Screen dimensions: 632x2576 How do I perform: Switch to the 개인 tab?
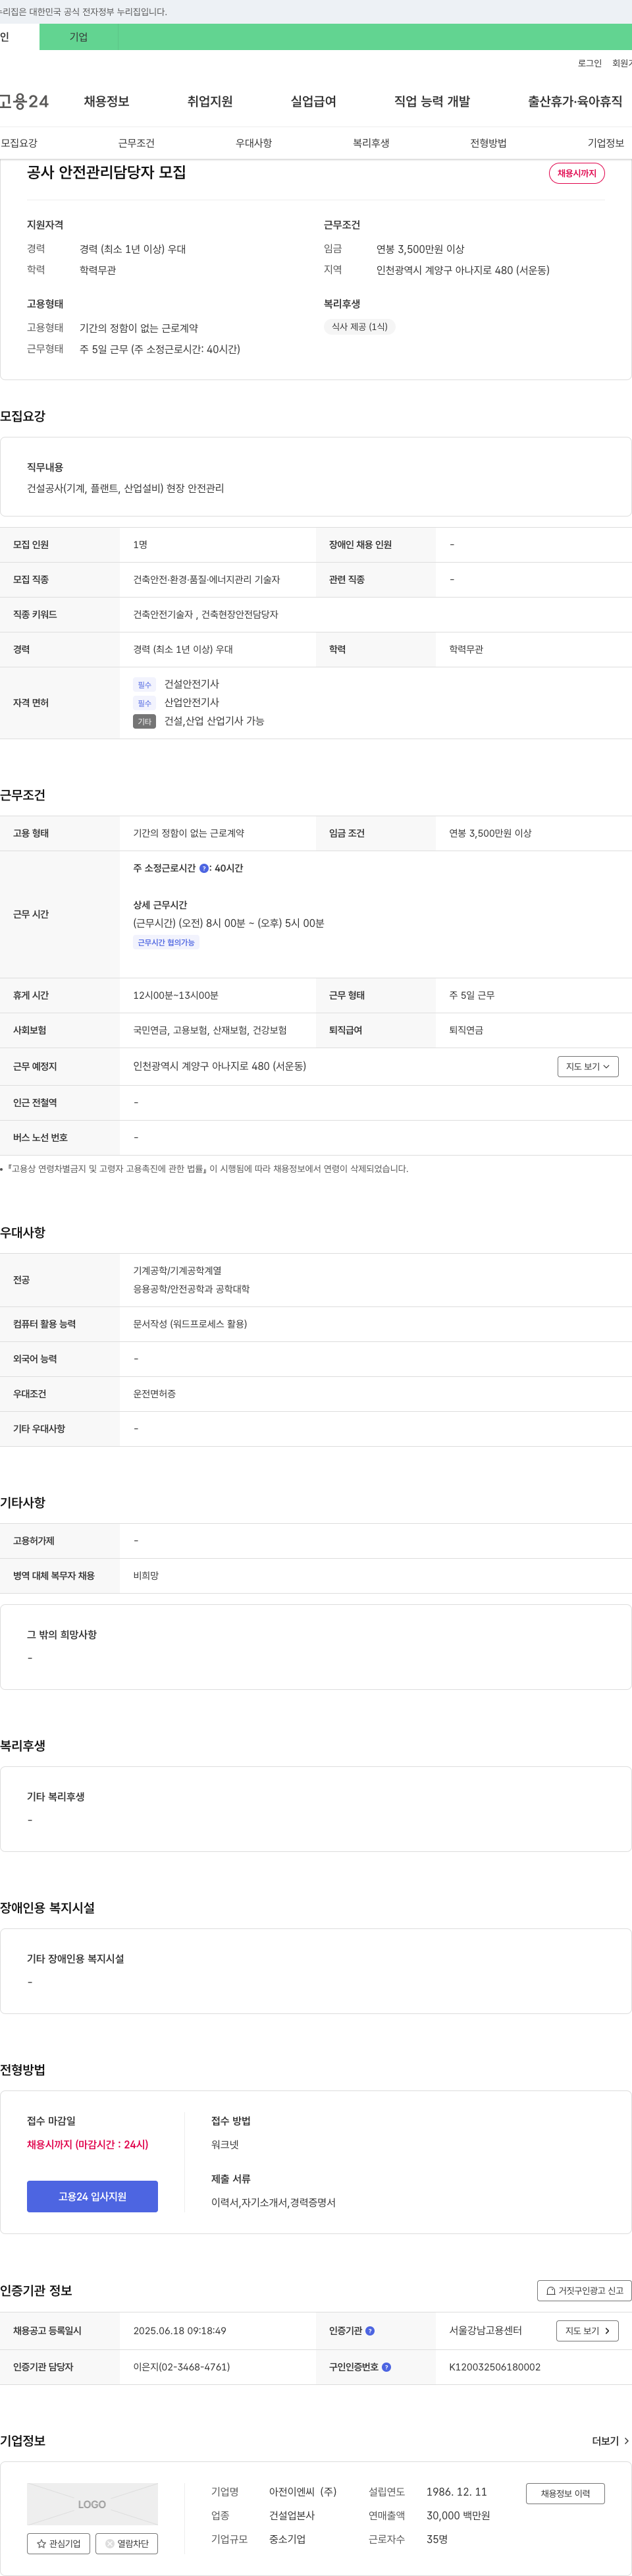tap(19, 37)
